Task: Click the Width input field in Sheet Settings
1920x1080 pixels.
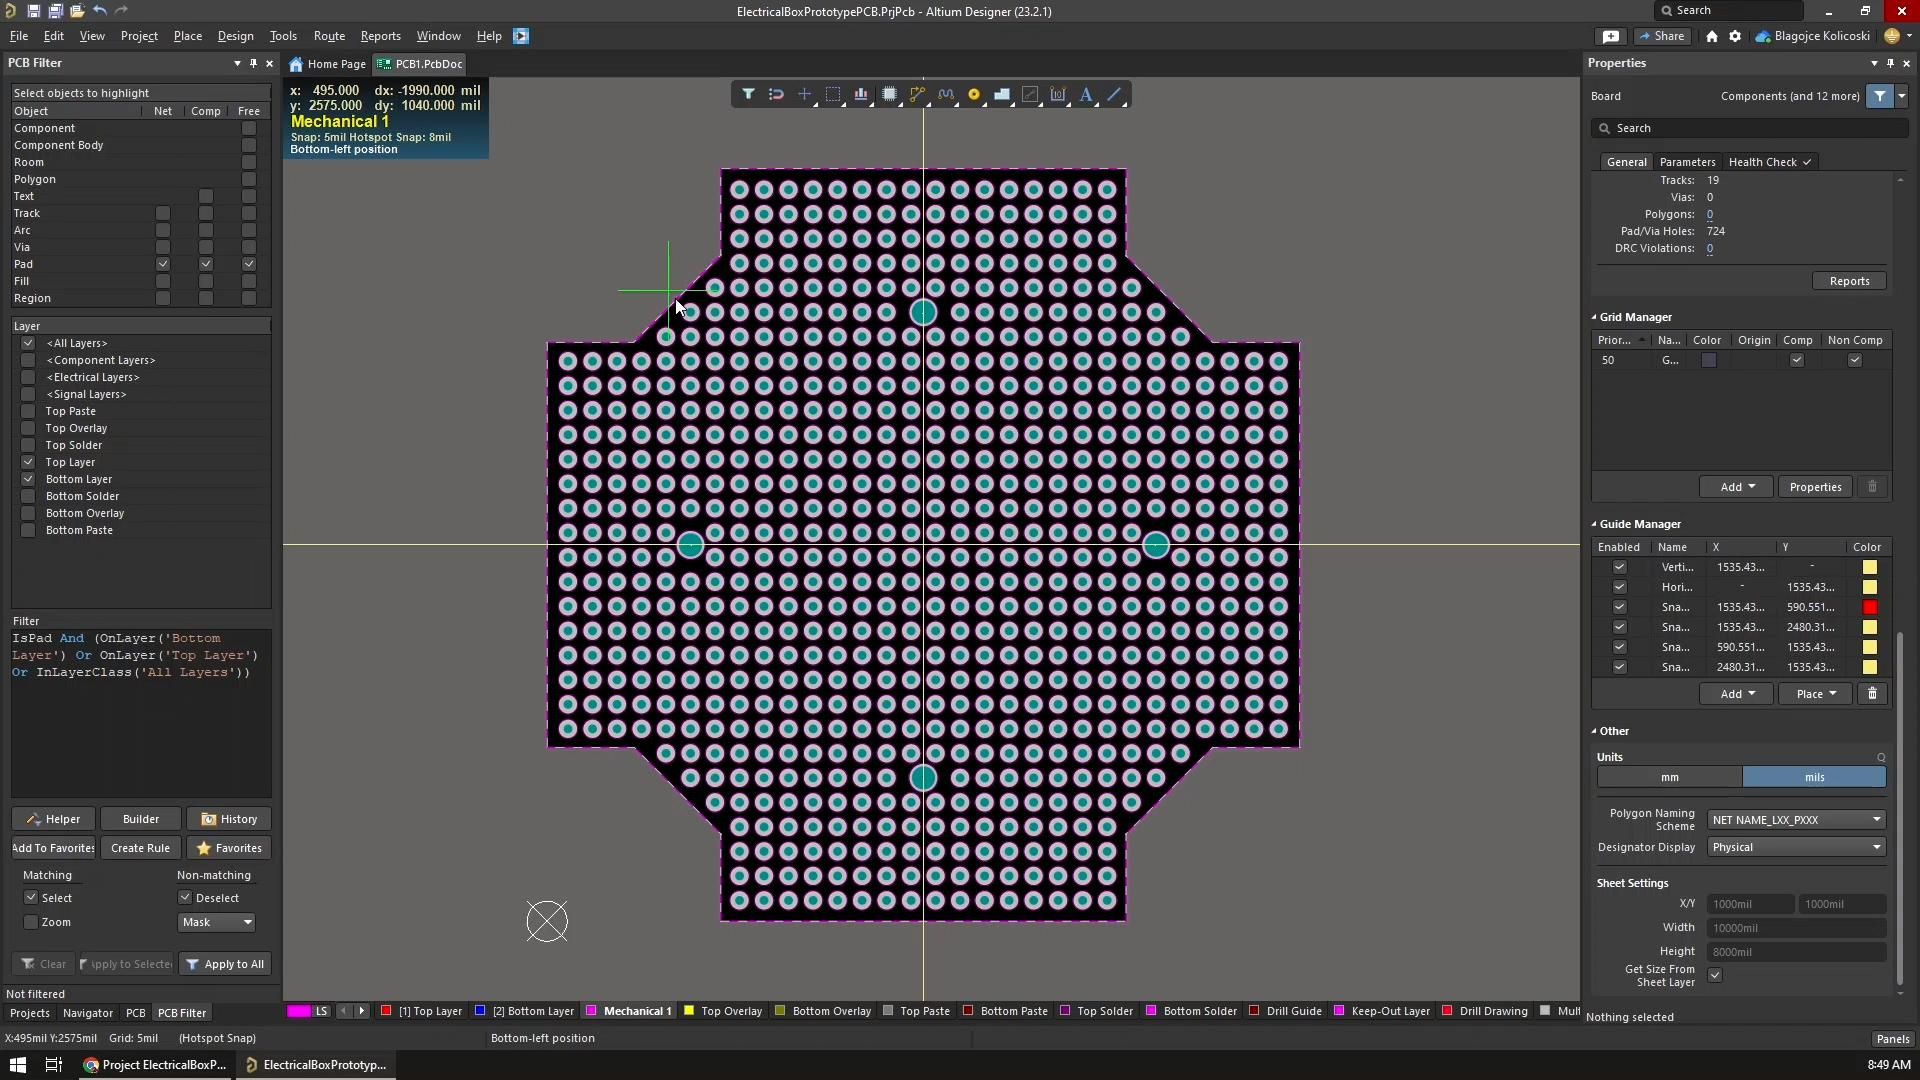Action: pos(1795,928)
